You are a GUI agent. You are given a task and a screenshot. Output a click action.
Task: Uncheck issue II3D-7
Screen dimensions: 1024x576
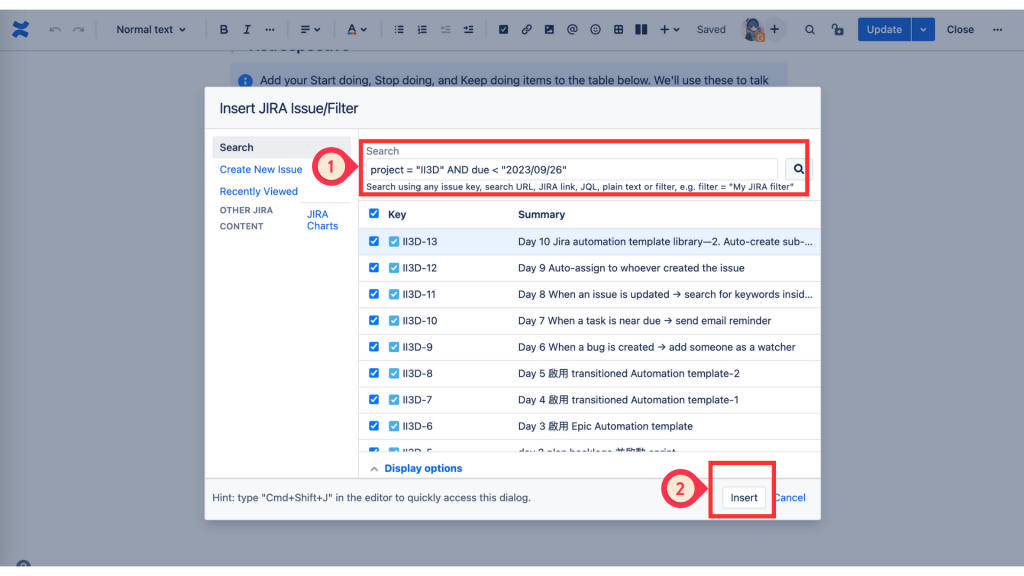click(374, 399)
